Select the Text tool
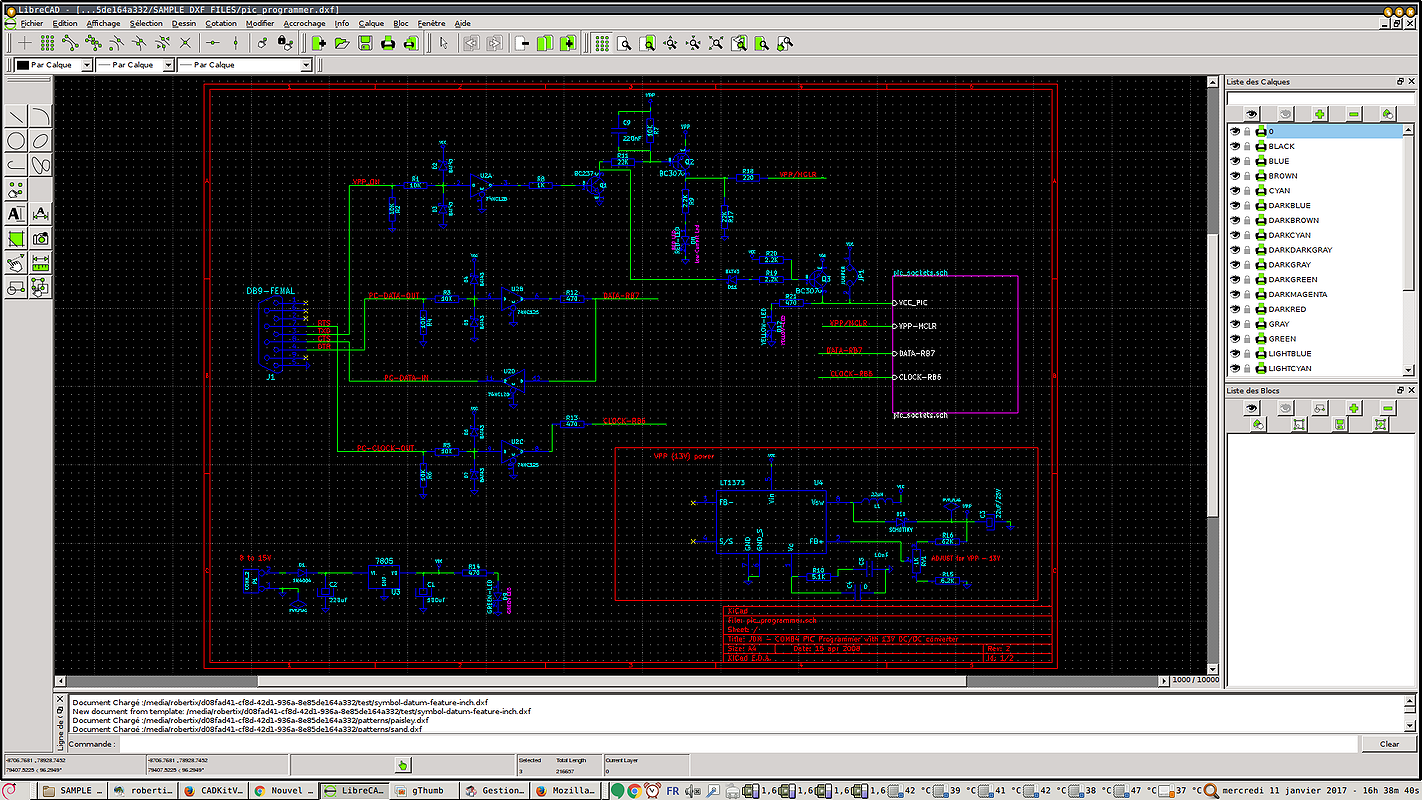 (16, 213)
